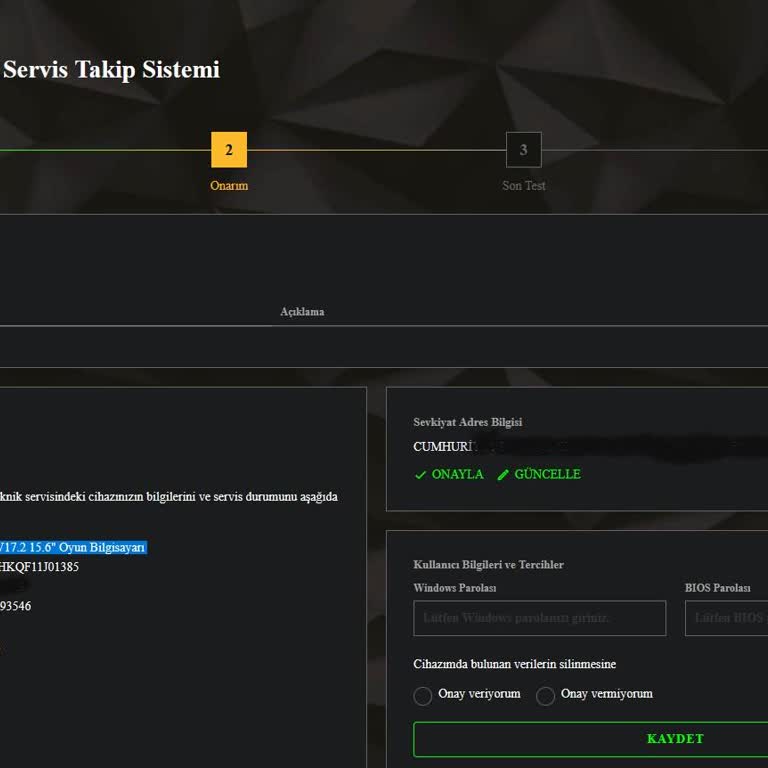Click the Açıklama column header
Viewport: 768px width, 768px height.
coord(302,312)
